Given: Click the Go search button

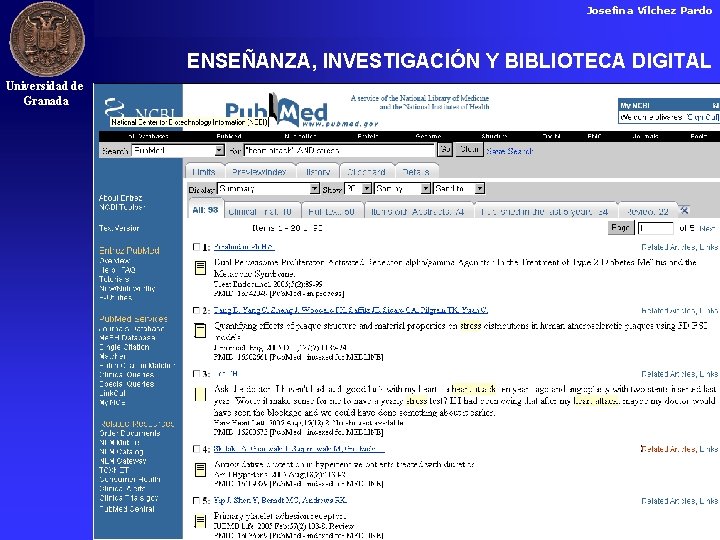Looking at the screenshot, I should pyautogui.click(x=445, y=150).
